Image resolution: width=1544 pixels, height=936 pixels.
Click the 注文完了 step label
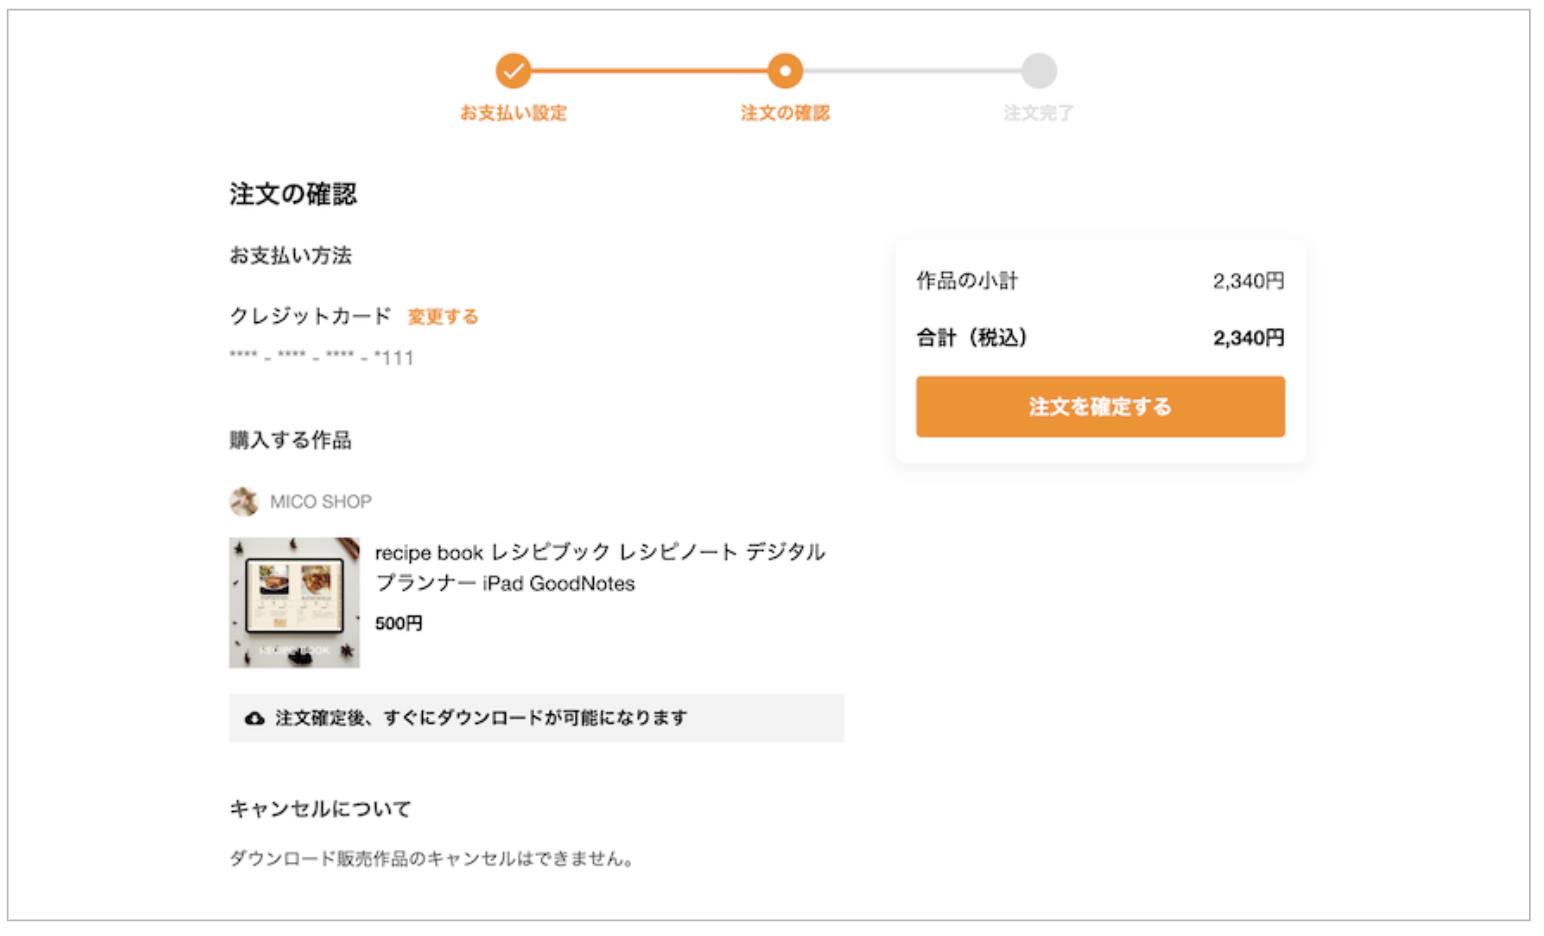click(x=1039, y=113)
